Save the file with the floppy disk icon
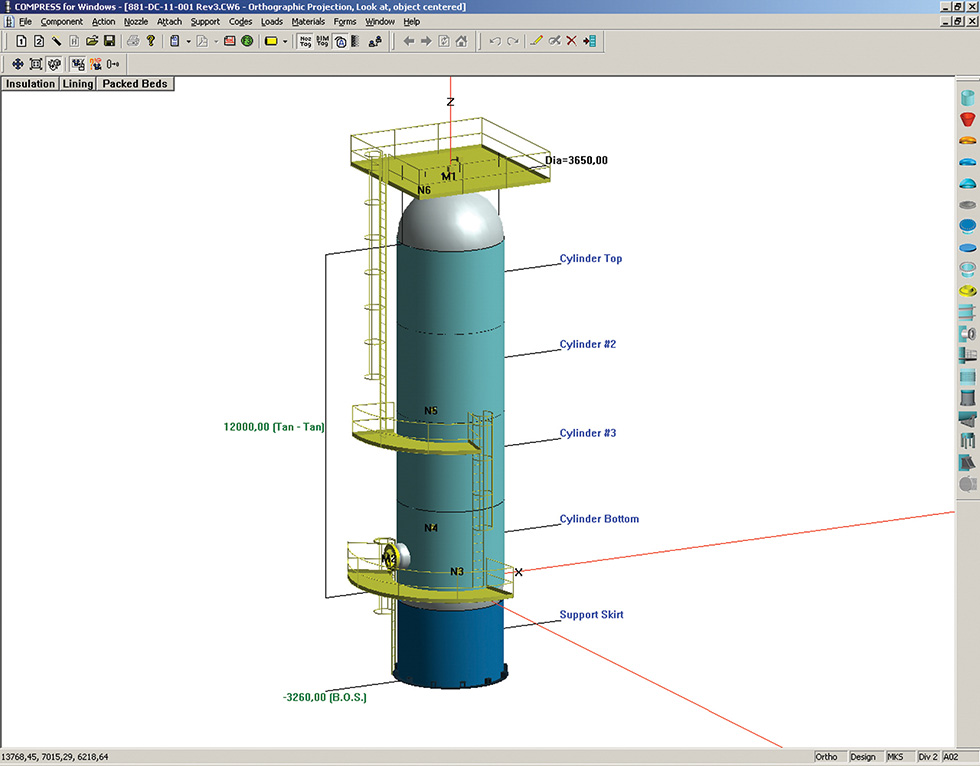Image resolution: width=980 pixels, height=766 pixels. pos(109,41)
